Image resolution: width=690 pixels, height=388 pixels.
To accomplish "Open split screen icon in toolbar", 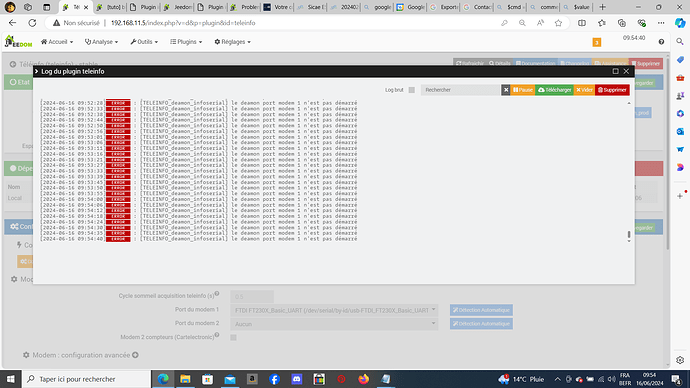I will [x=582, y=23].
